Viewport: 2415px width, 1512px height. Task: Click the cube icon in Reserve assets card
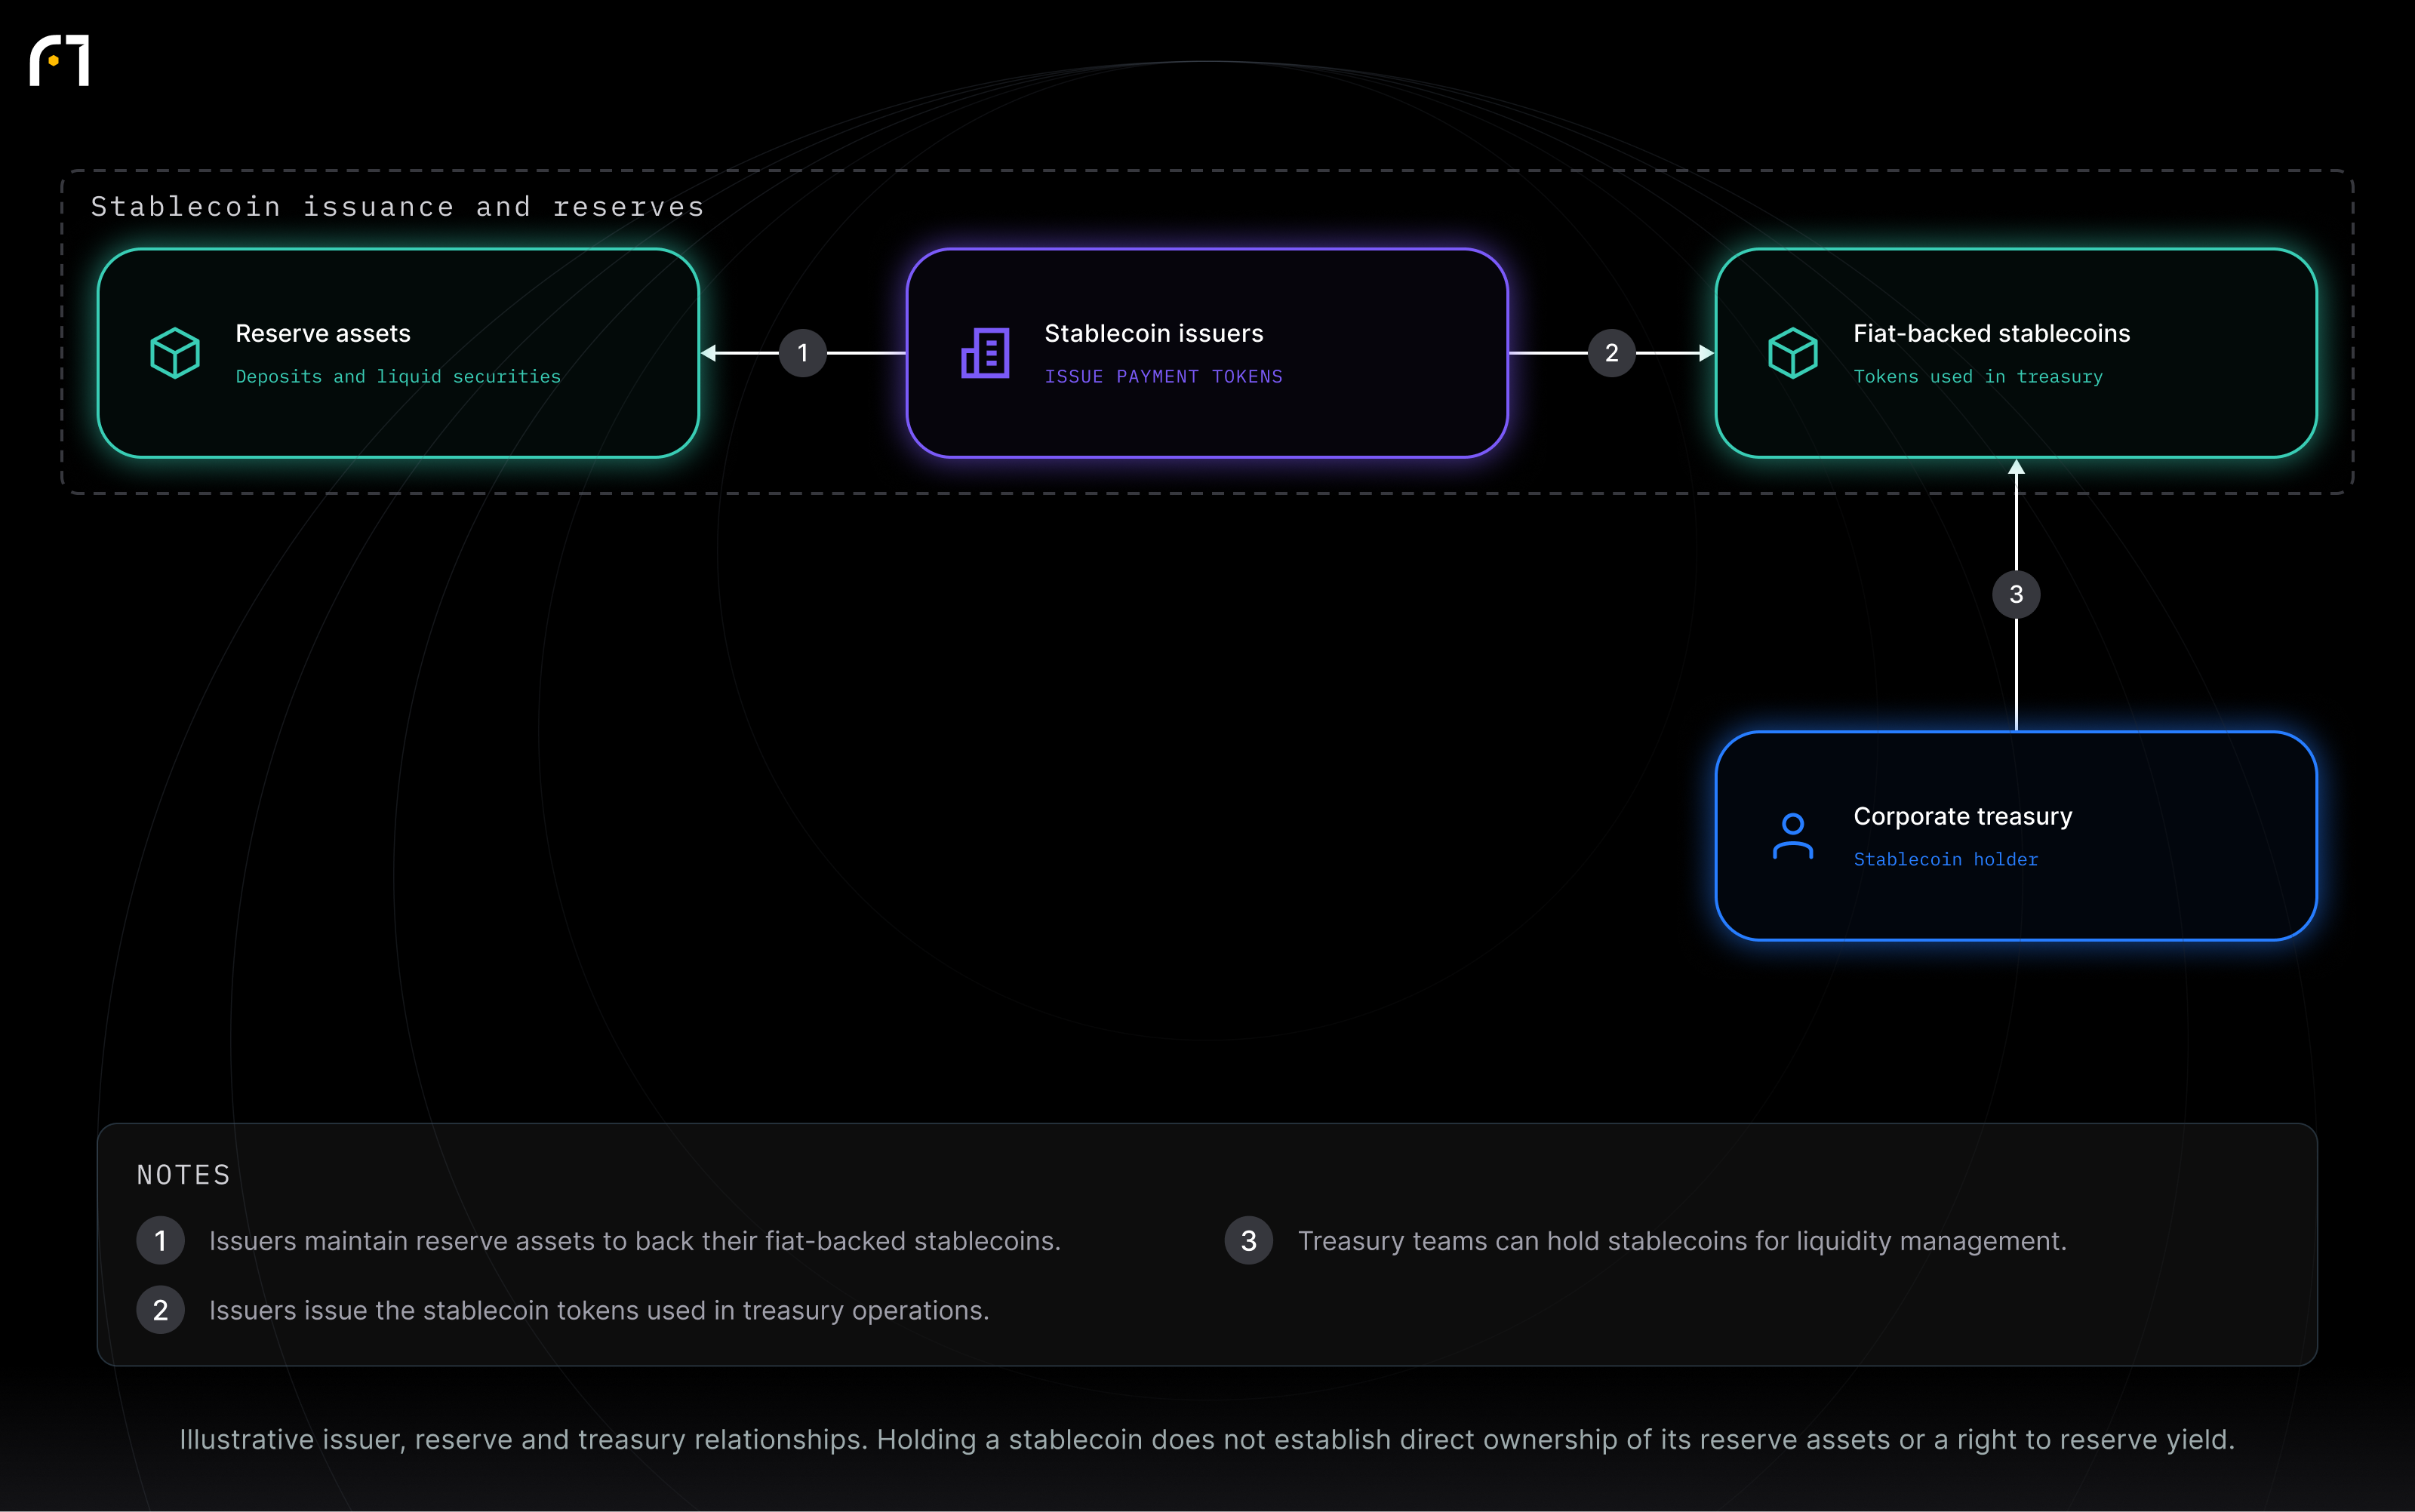175,353
